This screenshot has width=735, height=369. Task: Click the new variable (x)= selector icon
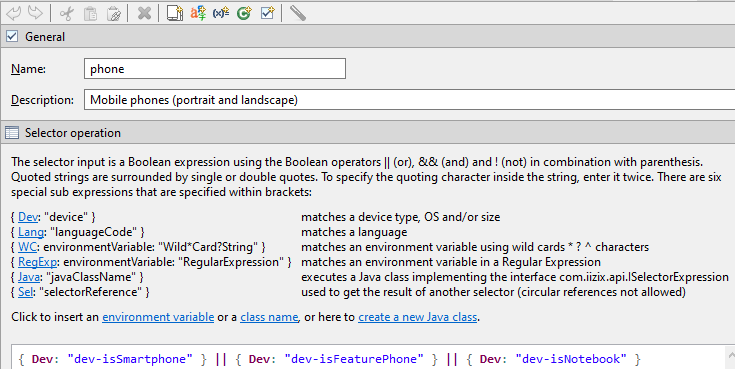(x=221, y=13)
